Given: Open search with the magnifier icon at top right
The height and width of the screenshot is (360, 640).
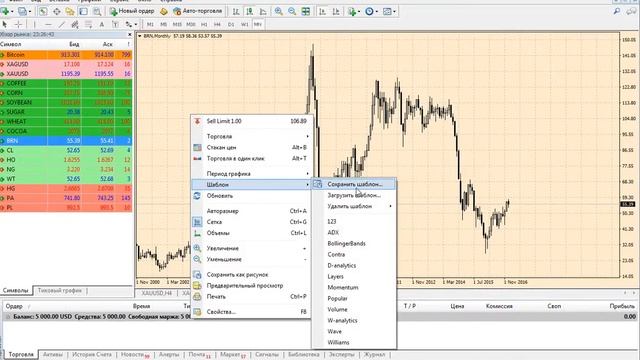Looking at the screenshot, I should click(x=617, y=11).
